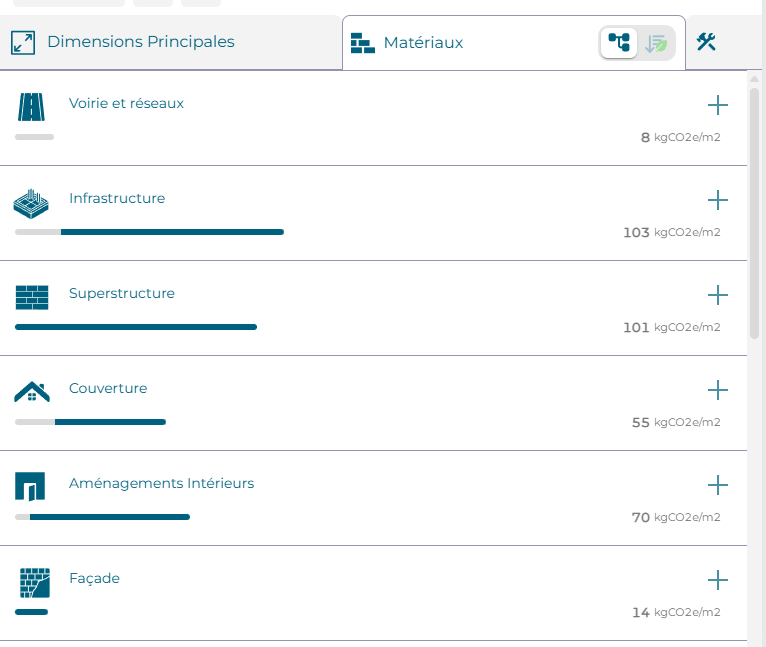Expand the Couverture section with plus

(x=717, y=390)
